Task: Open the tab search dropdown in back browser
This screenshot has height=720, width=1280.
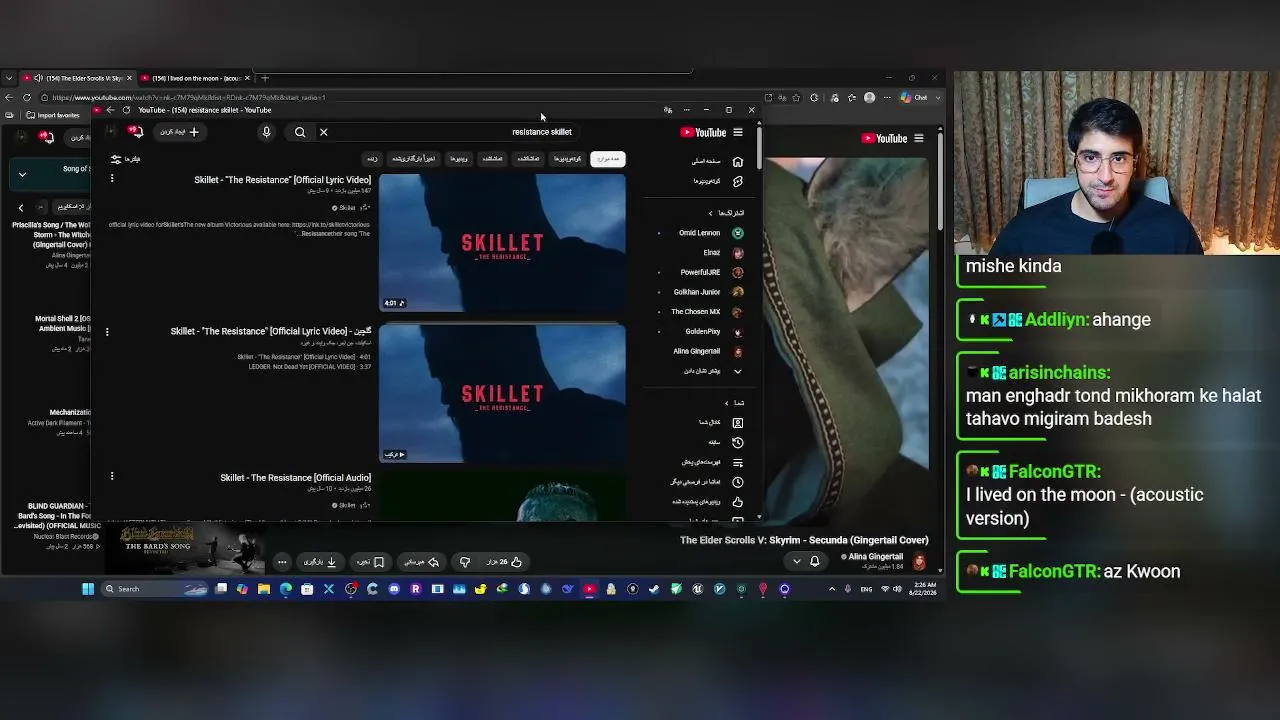Action: [9, 78]
